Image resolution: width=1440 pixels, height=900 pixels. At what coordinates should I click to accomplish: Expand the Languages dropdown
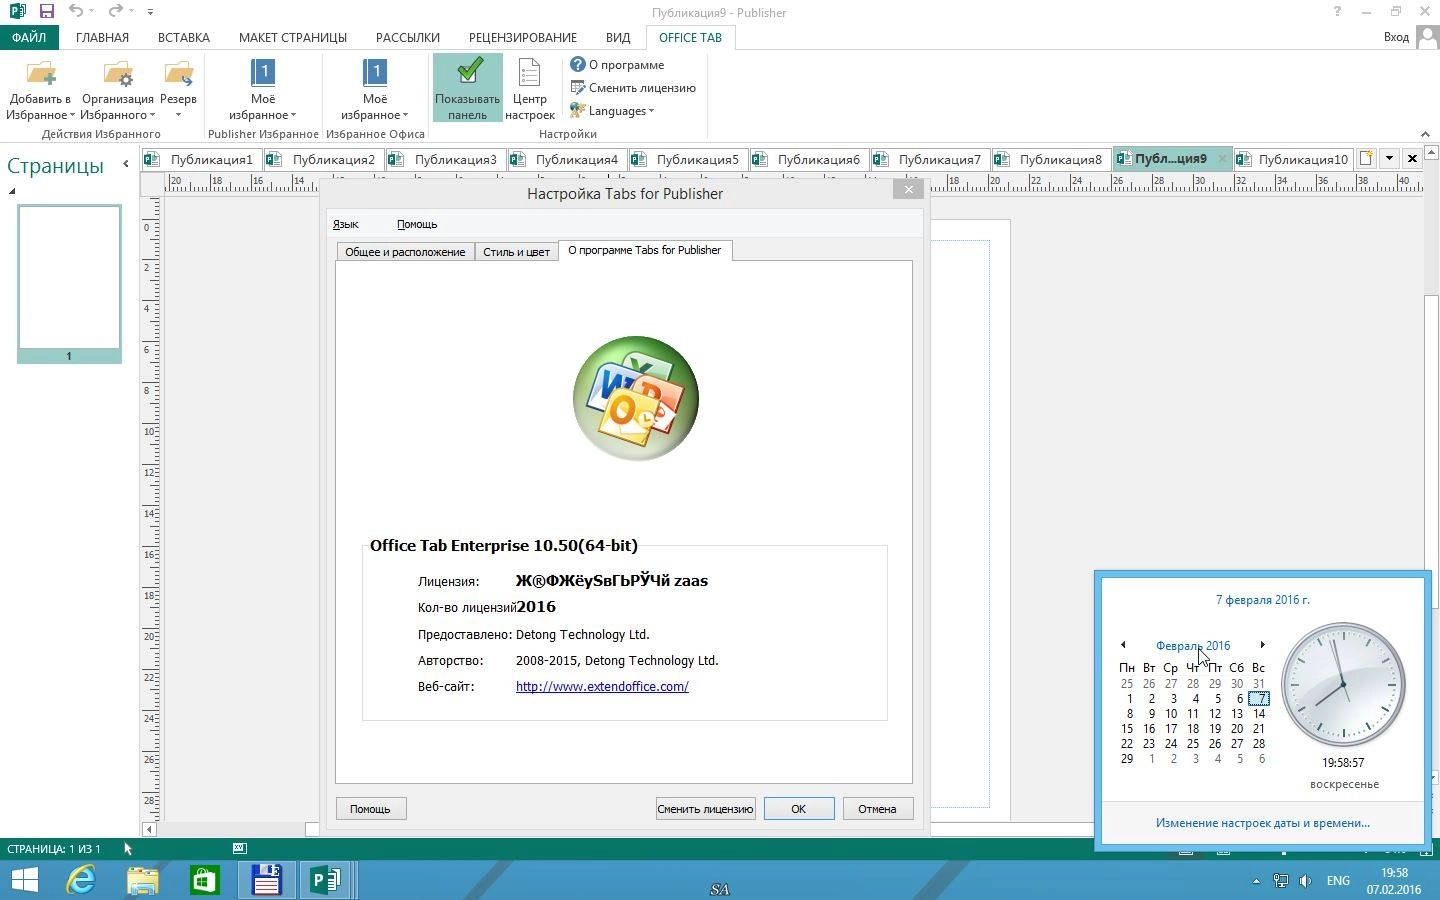coord(612,111)
